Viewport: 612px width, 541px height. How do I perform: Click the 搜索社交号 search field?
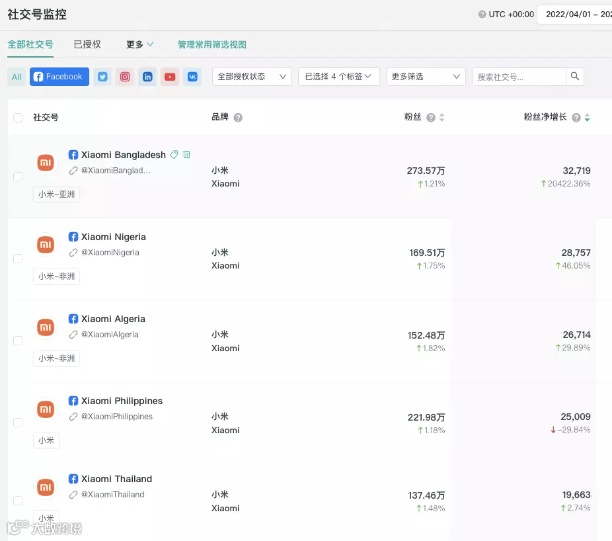coord(519,77)
